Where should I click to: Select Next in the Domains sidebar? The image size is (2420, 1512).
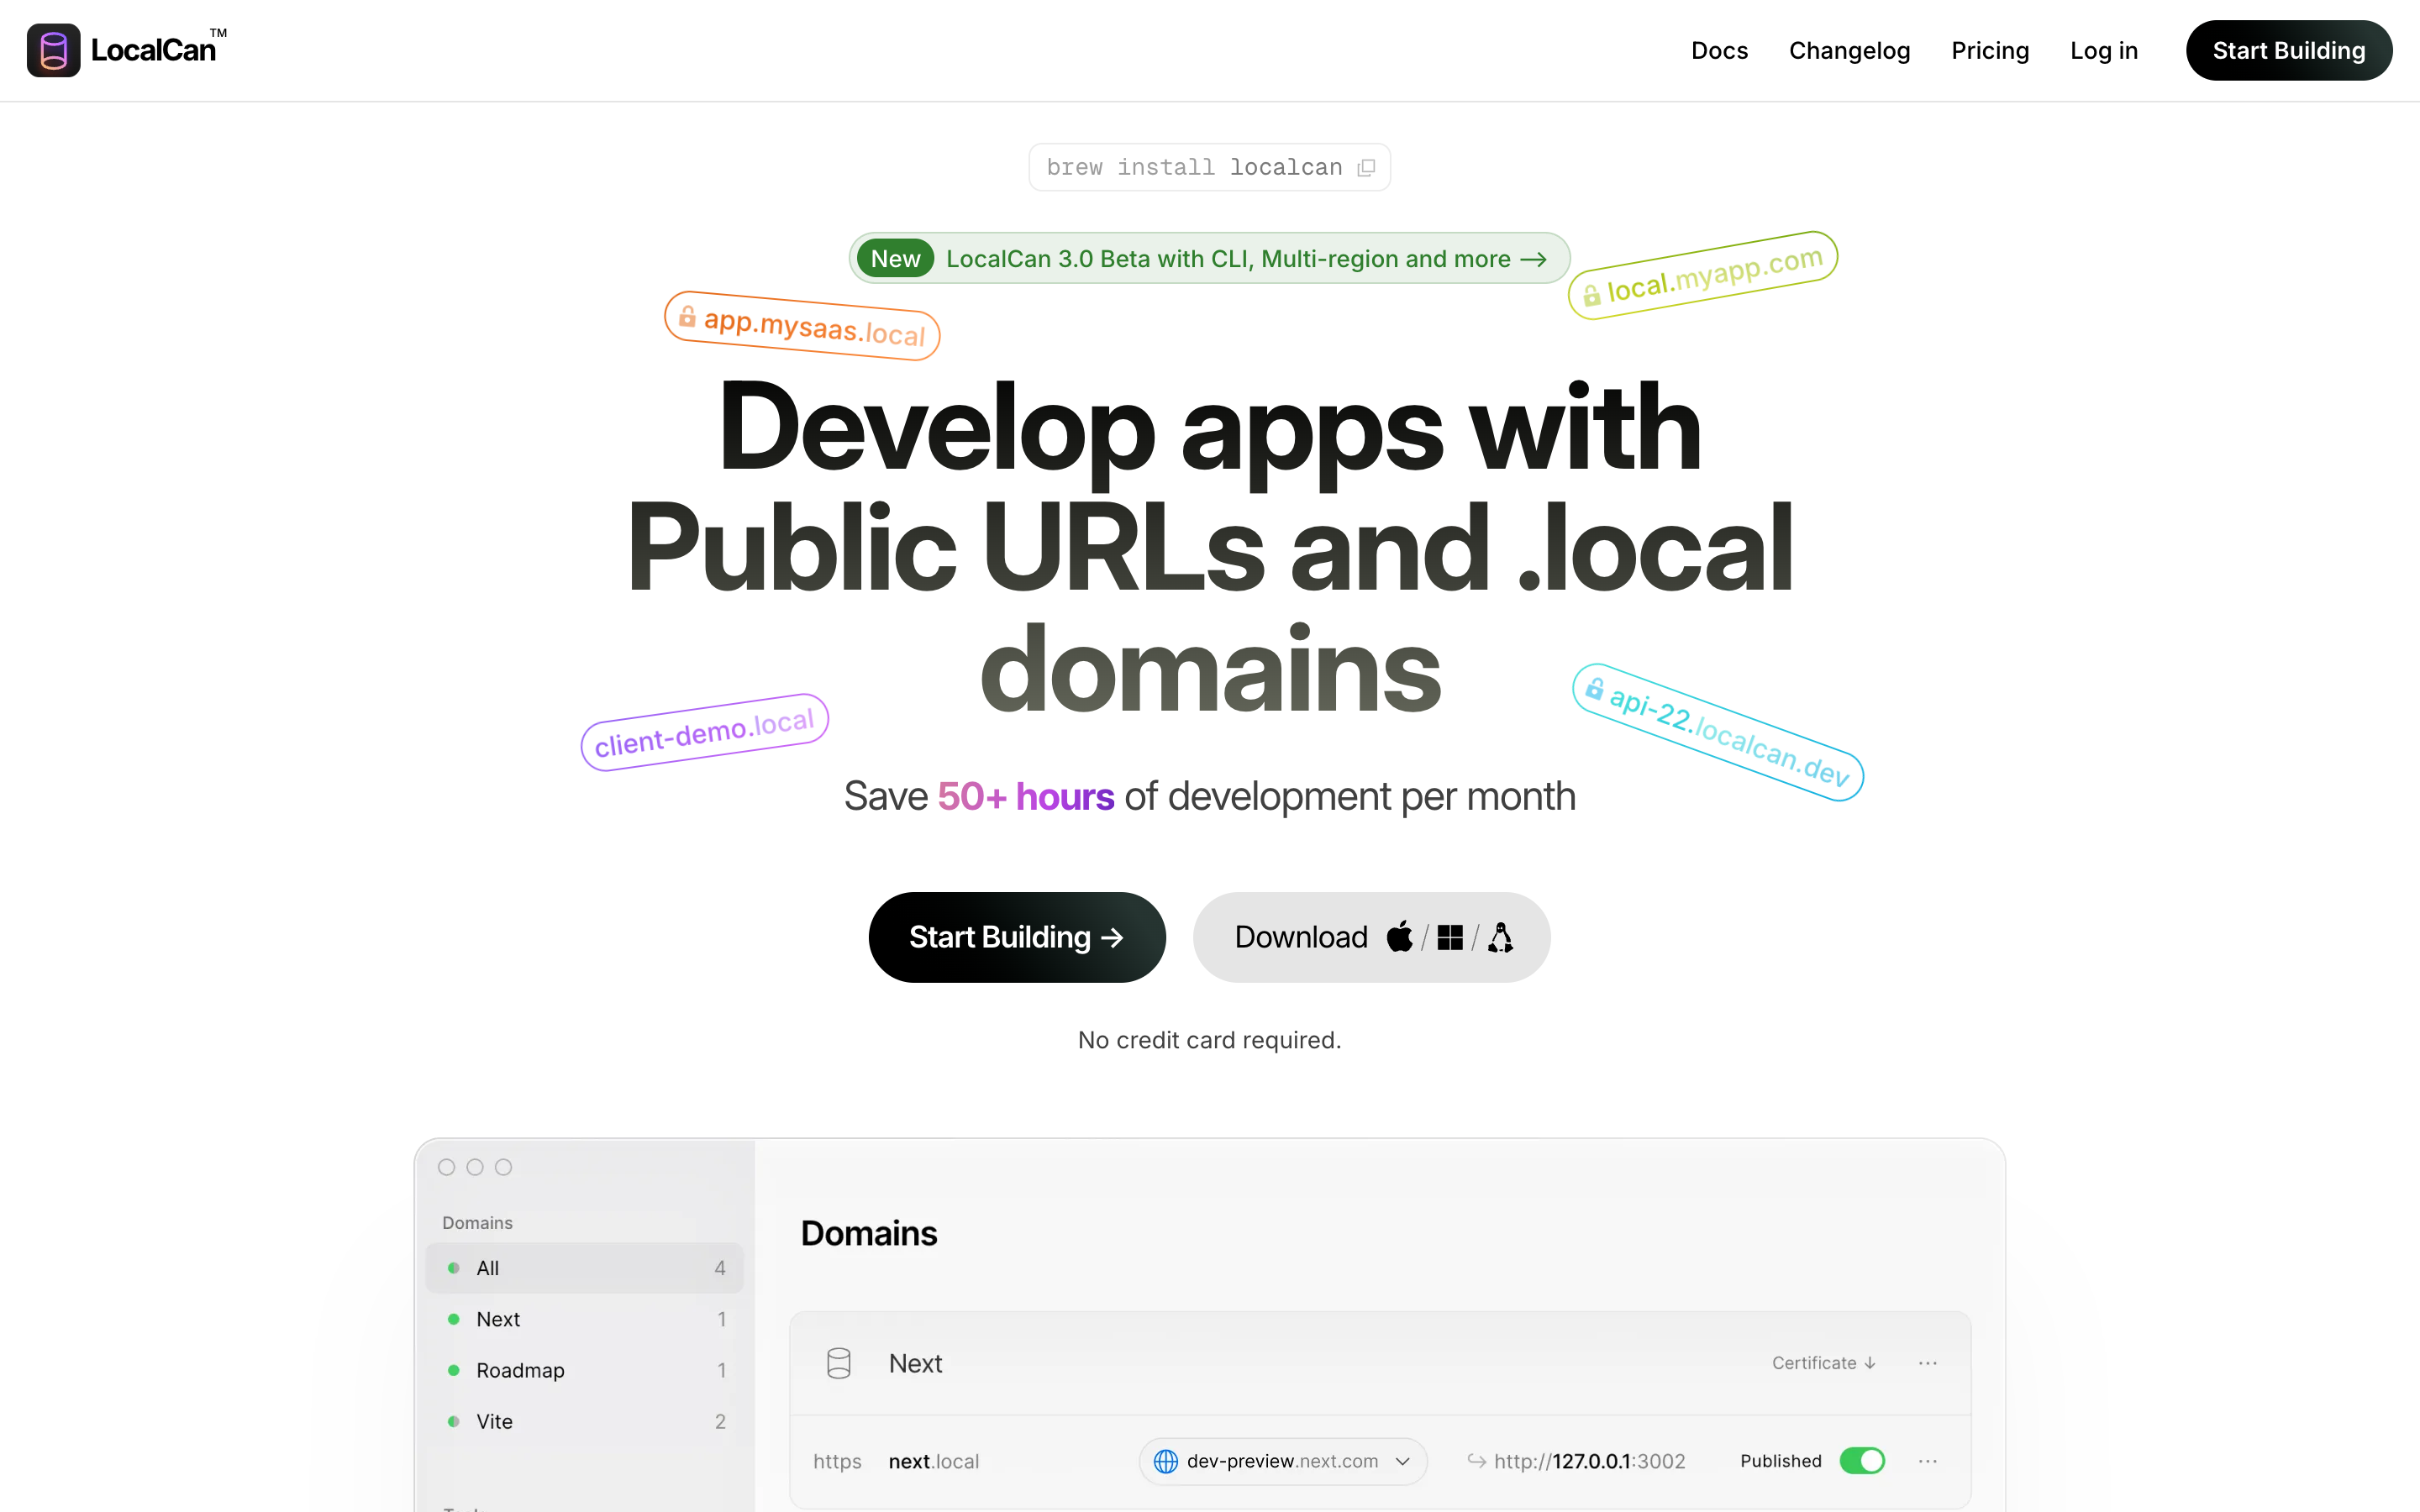[585, 1319]
